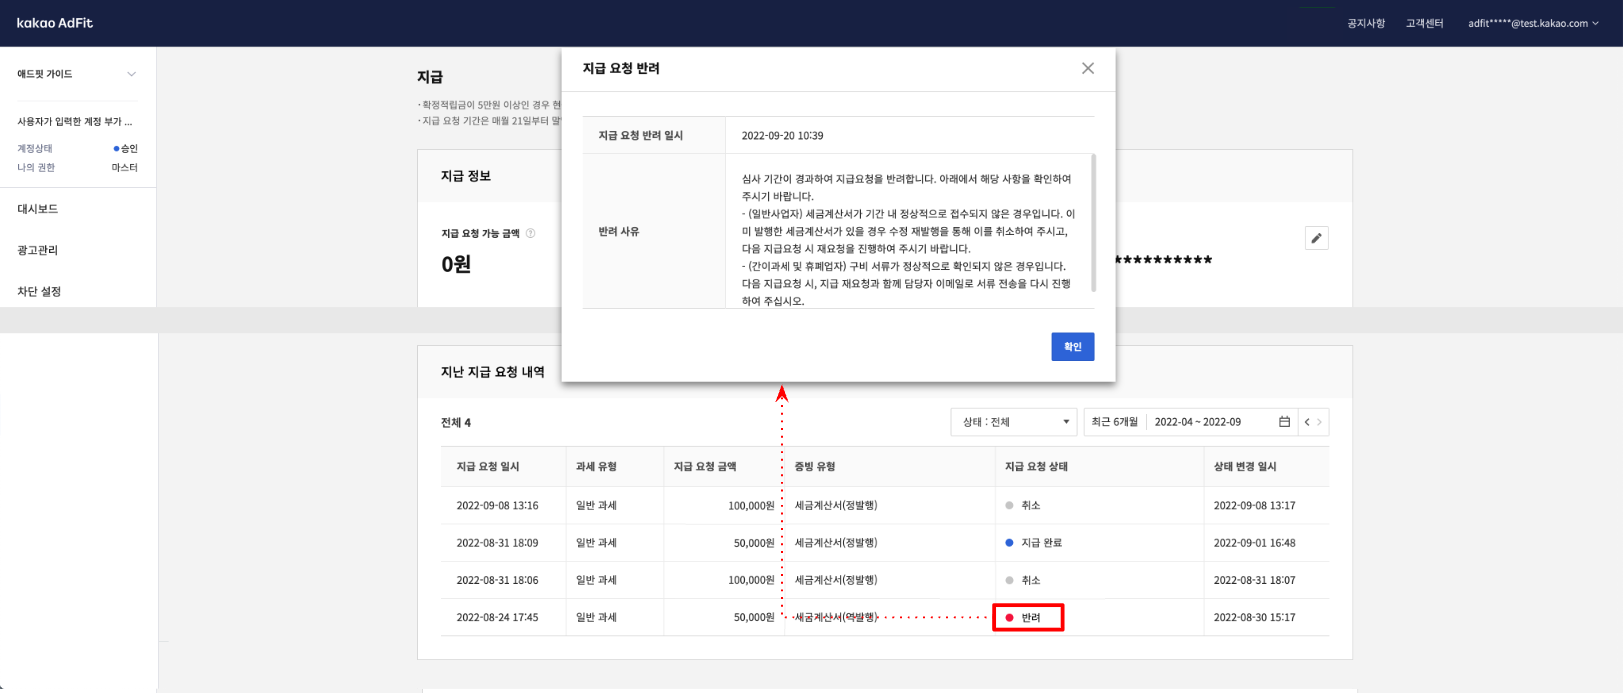This screenshot has width=1623, height=693.
Task: Open the calendar date picker icon
Action: [x=1284, y=422]
